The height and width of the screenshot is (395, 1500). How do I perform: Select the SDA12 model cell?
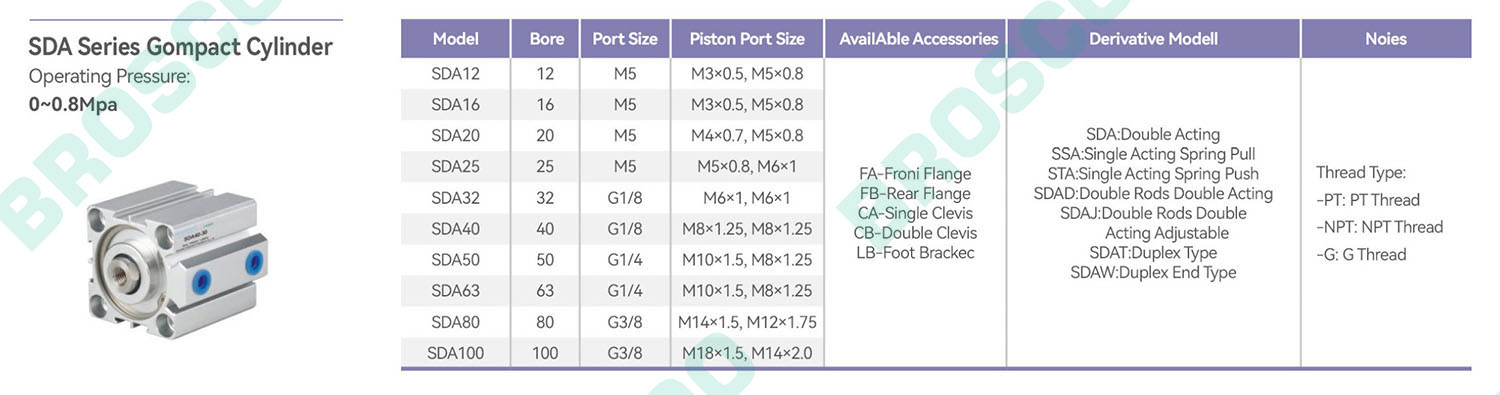455,74
